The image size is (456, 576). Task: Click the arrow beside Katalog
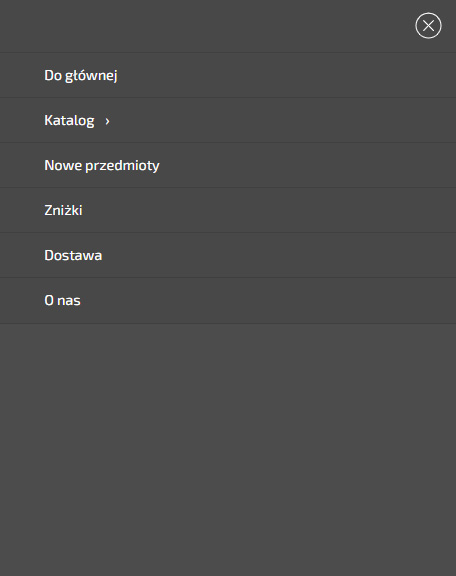point(107,121)
